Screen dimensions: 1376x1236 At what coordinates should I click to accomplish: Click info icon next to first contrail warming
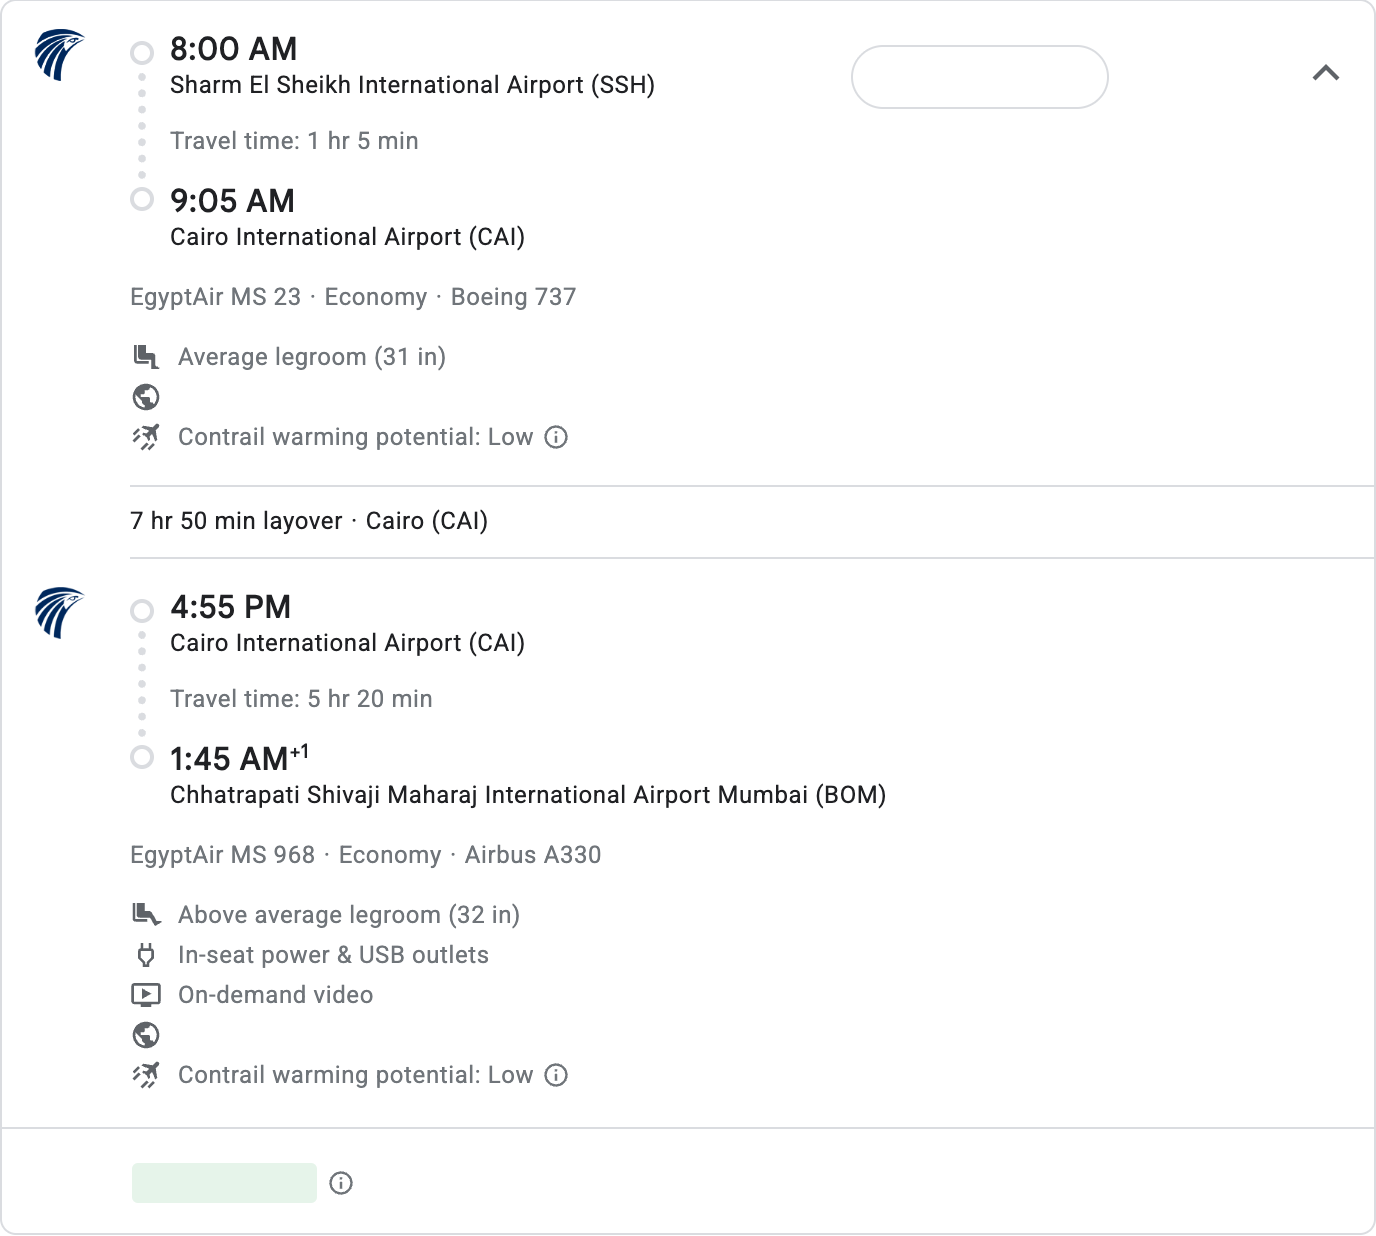click(556, 437)
